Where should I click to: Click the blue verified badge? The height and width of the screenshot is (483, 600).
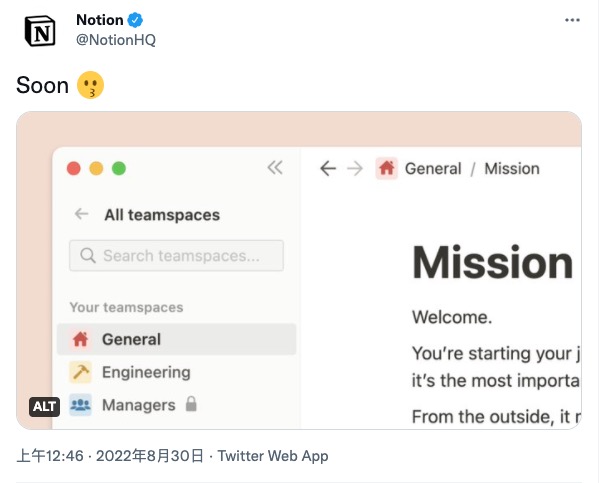coord(135,20)
